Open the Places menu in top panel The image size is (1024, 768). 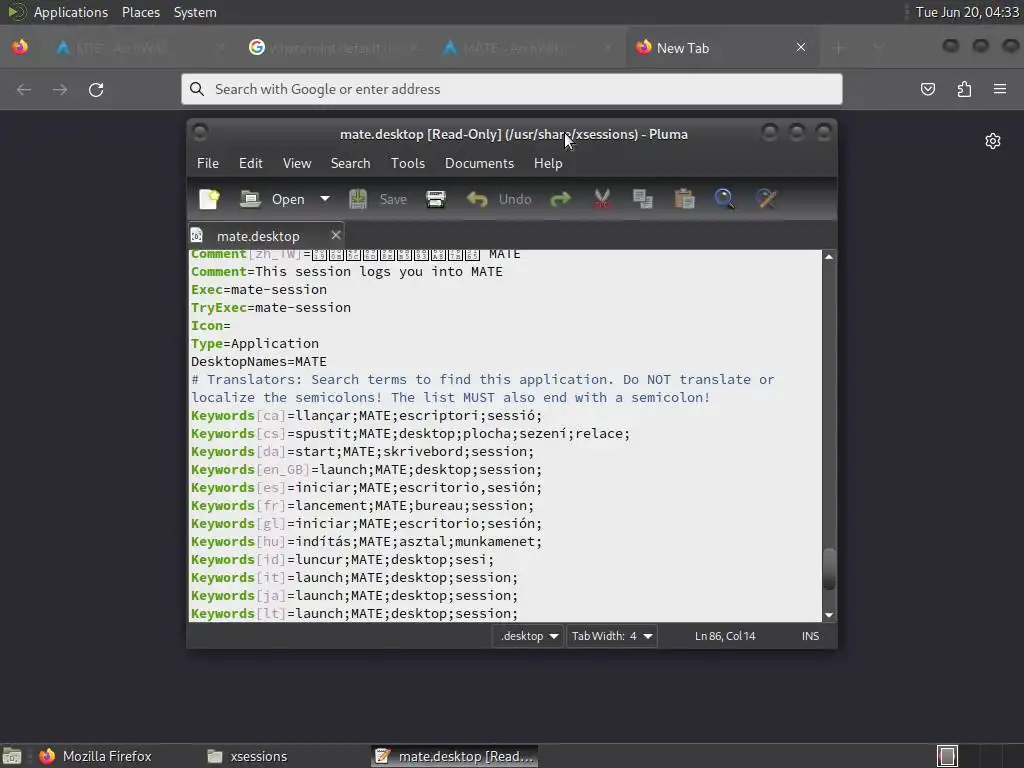click(x=141, y=12)
